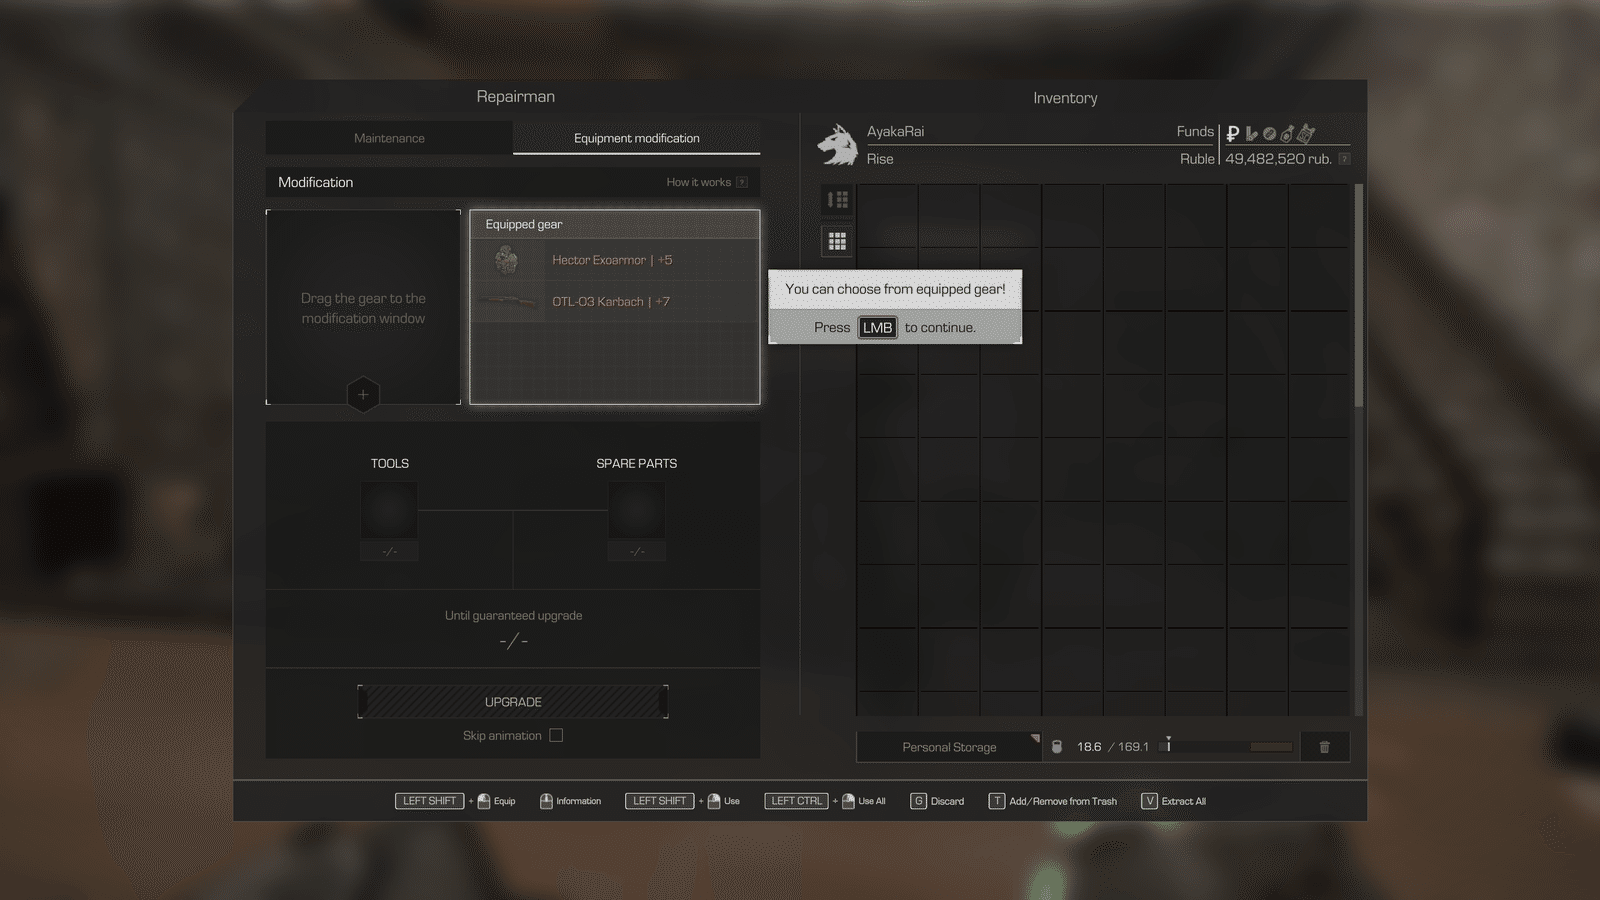Switch to the Maintenance tab

389,138
